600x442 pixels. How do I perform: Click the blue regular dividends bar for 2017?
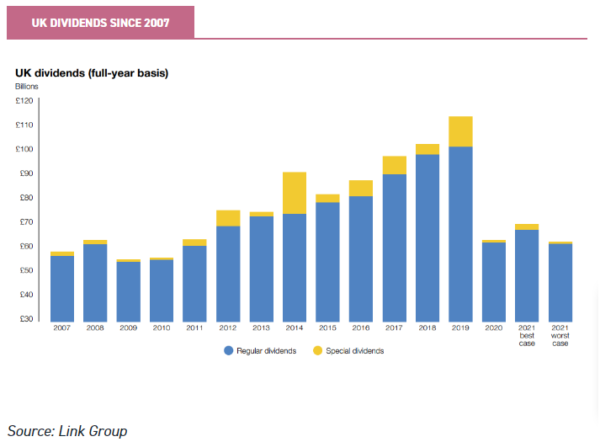coord(395,248)
